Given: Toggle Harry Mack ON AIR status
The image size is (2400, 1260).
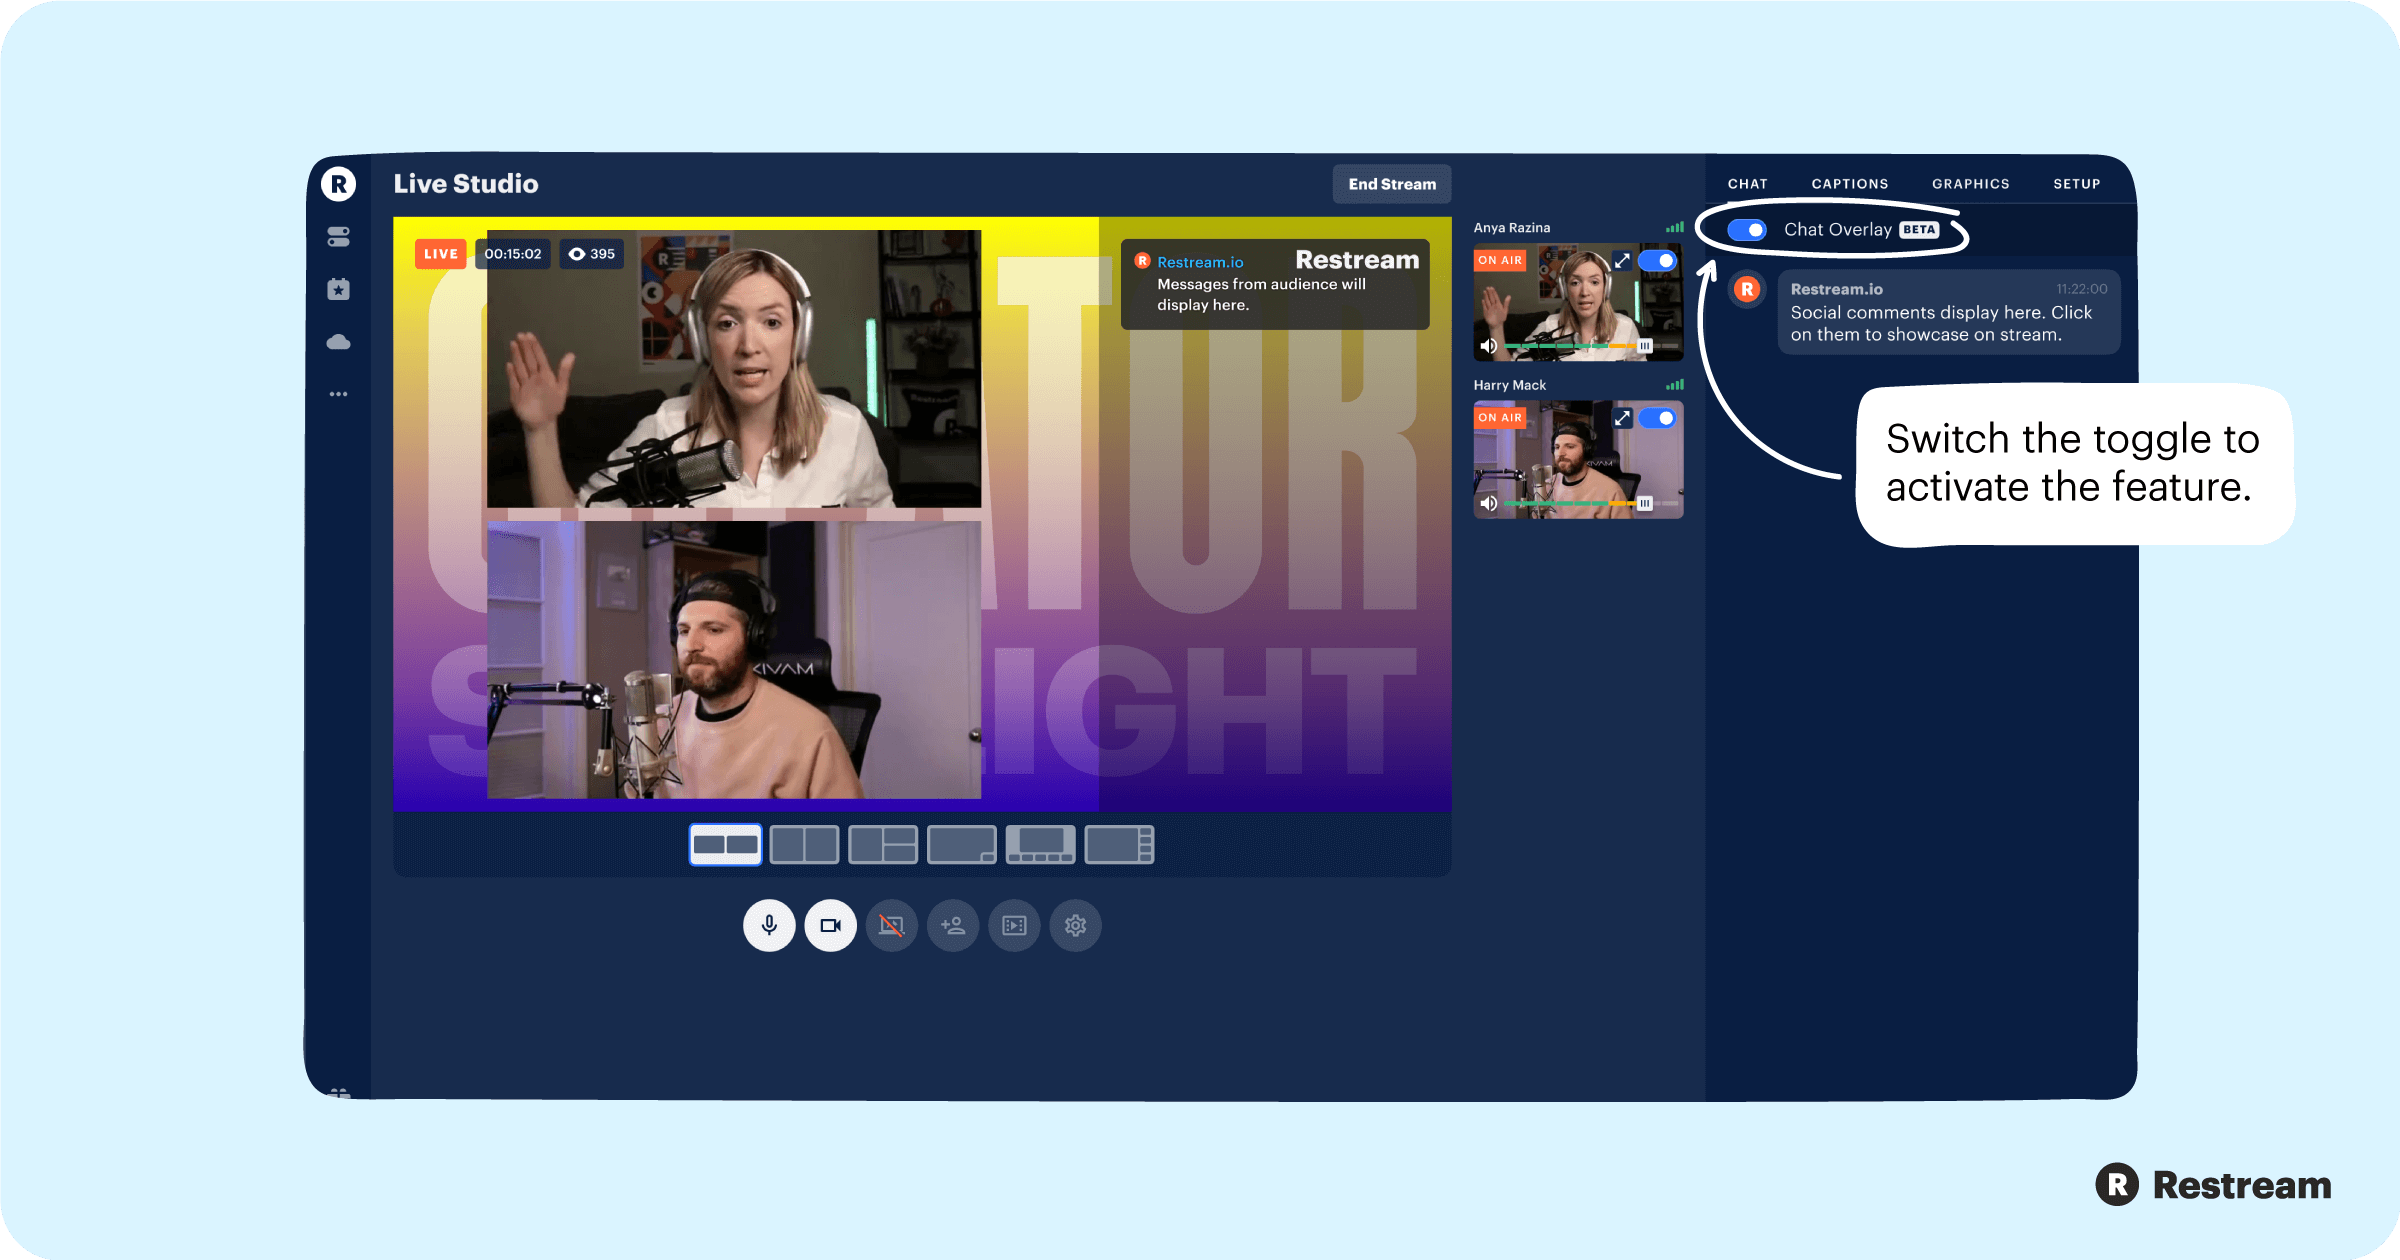Looking at the screenshot, I should click(x=1662, y=419).
